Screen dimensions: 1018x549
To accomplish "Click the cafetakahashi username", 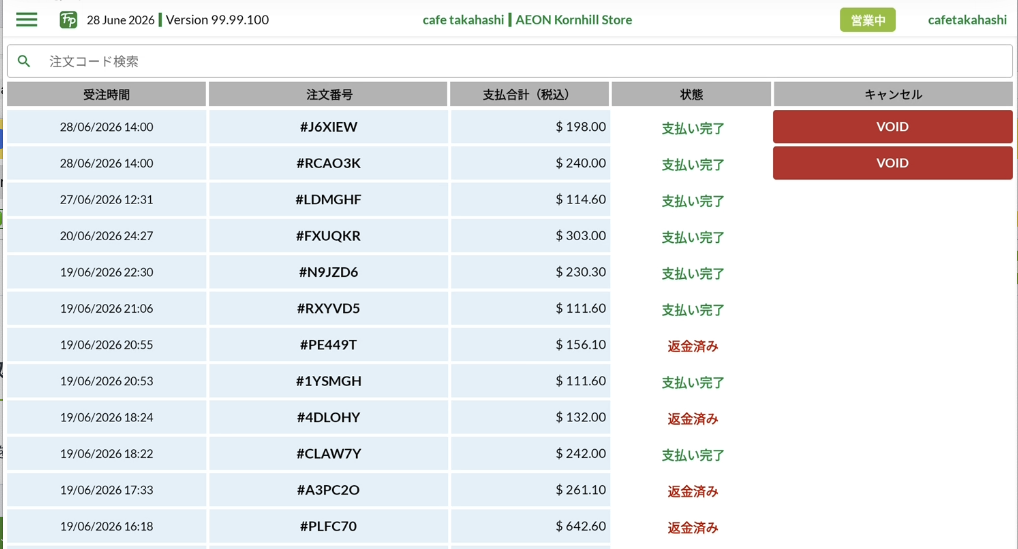I will (x=967, y=20).
